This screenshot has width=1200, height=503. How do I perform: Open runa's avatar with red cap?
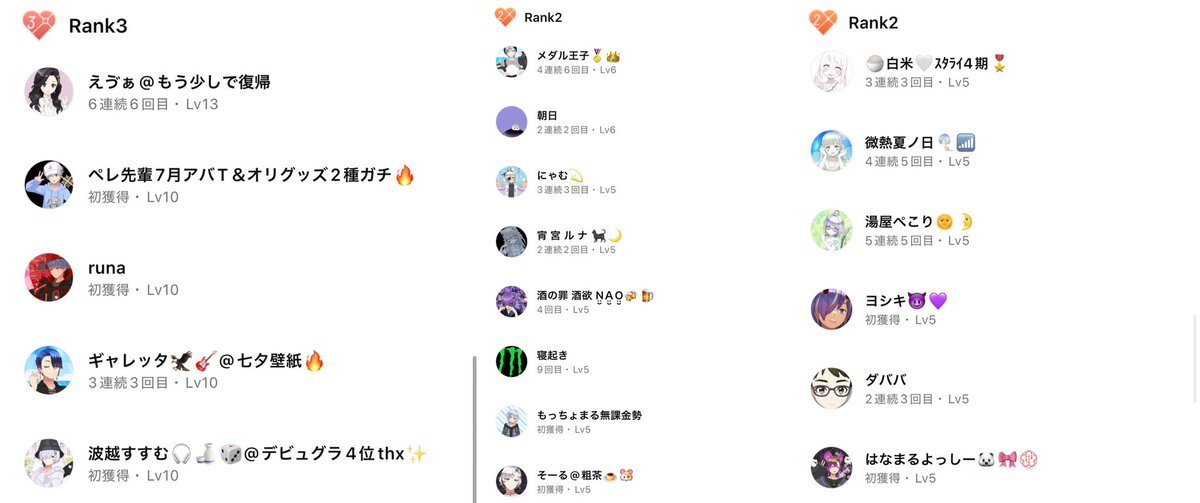pyautogui.click(x=49, y=278)
